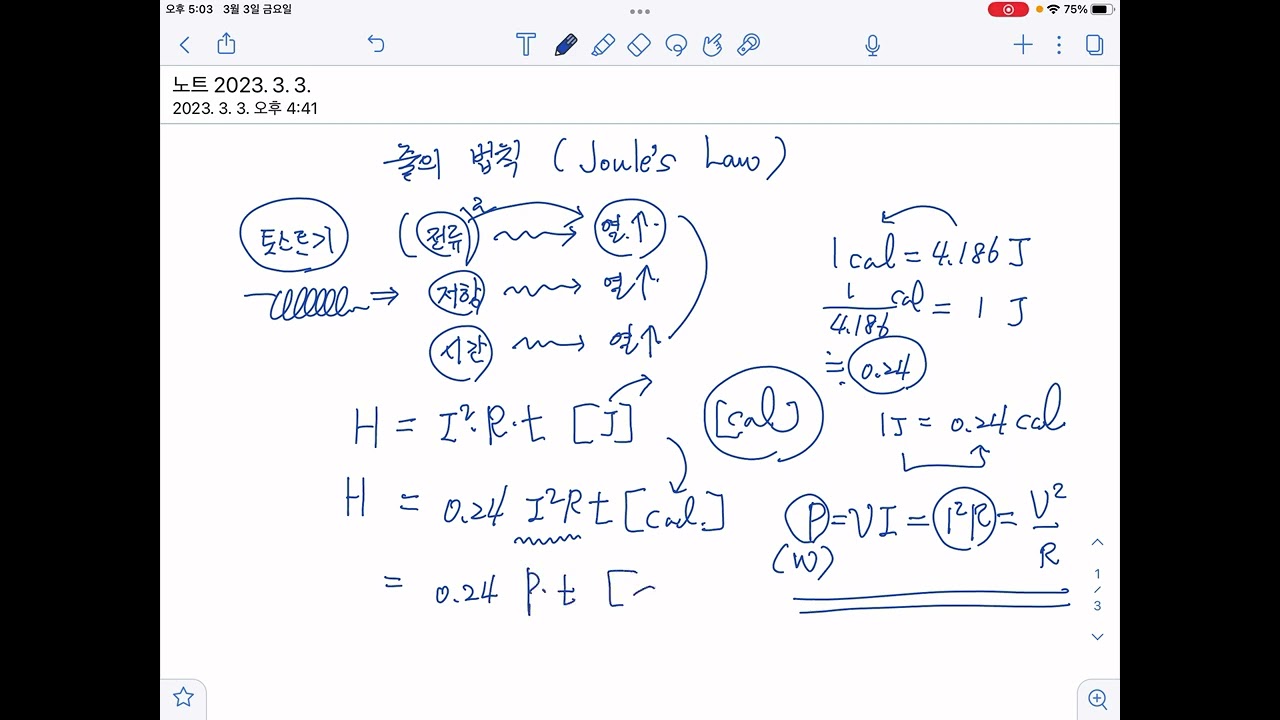Go back with the chevron arrow

(184, 44)
